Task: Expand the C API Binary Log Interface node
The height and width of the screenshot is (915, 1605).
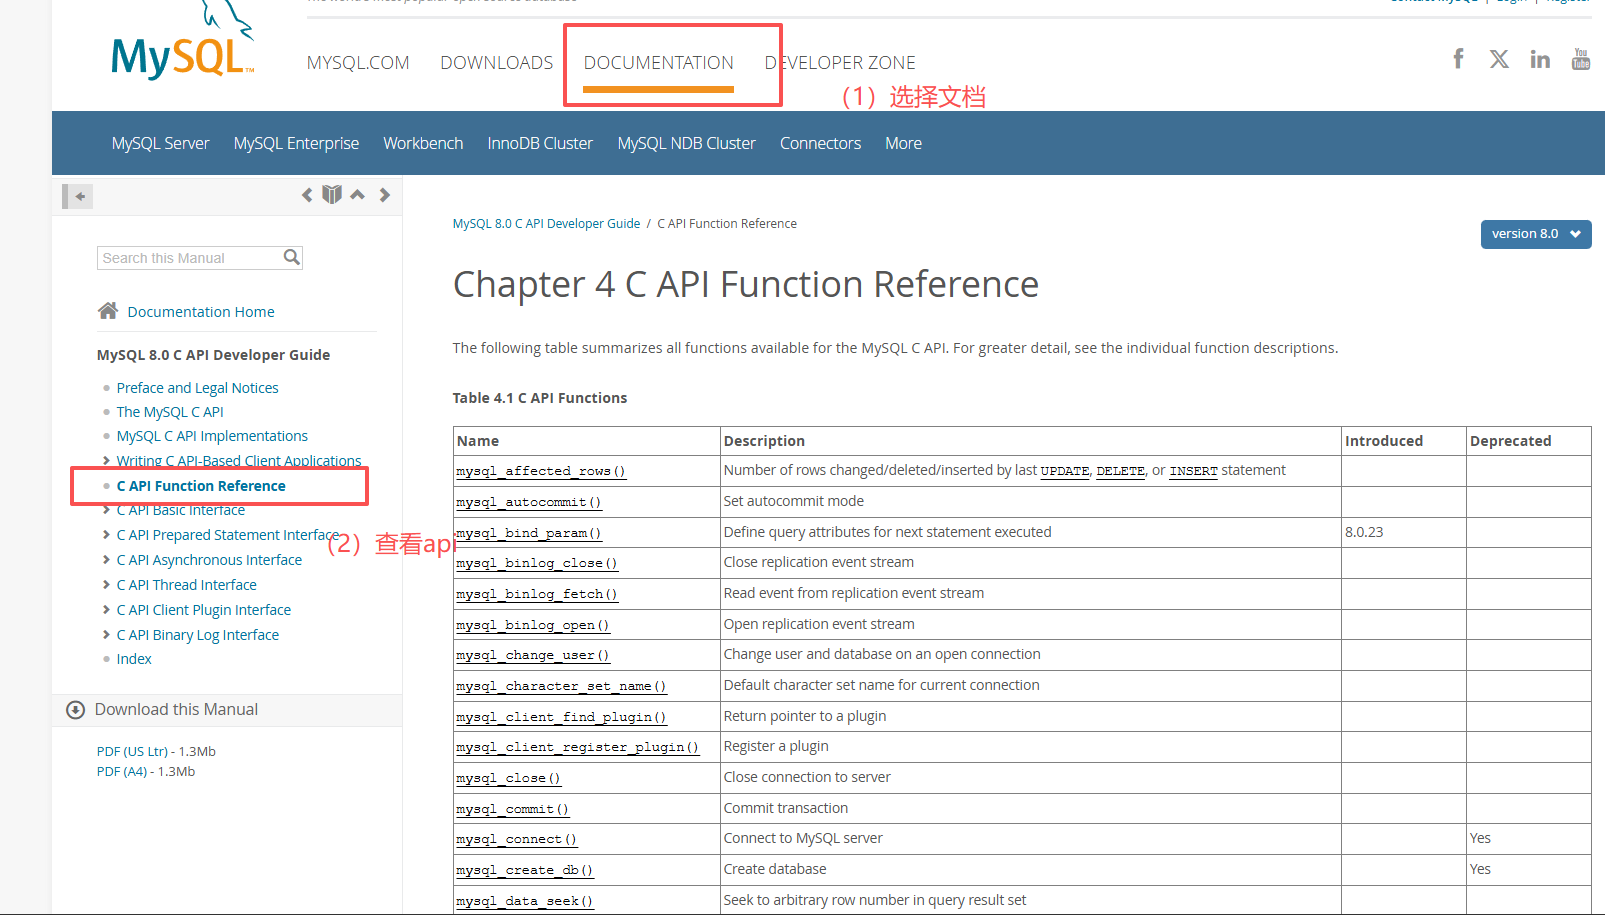Action: tap(107, 635)
